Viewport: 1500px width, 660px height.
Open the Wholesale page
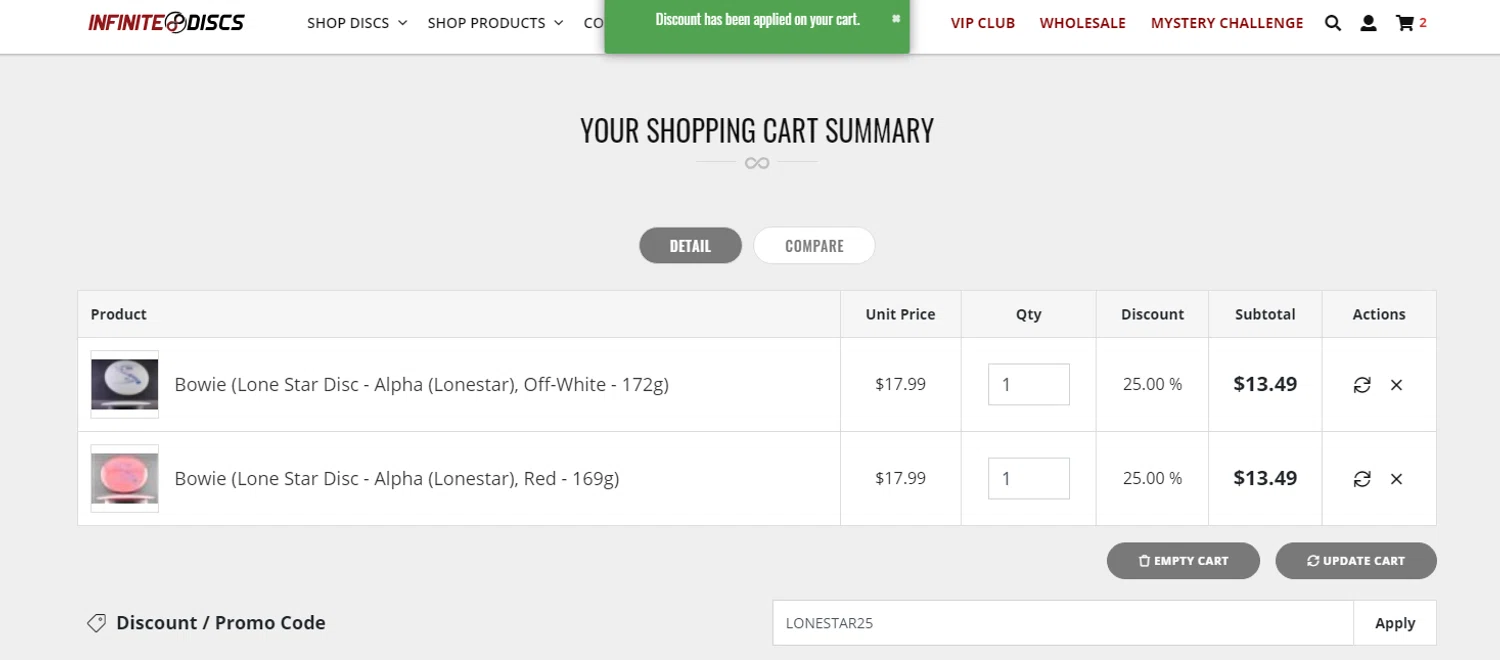1082,23
